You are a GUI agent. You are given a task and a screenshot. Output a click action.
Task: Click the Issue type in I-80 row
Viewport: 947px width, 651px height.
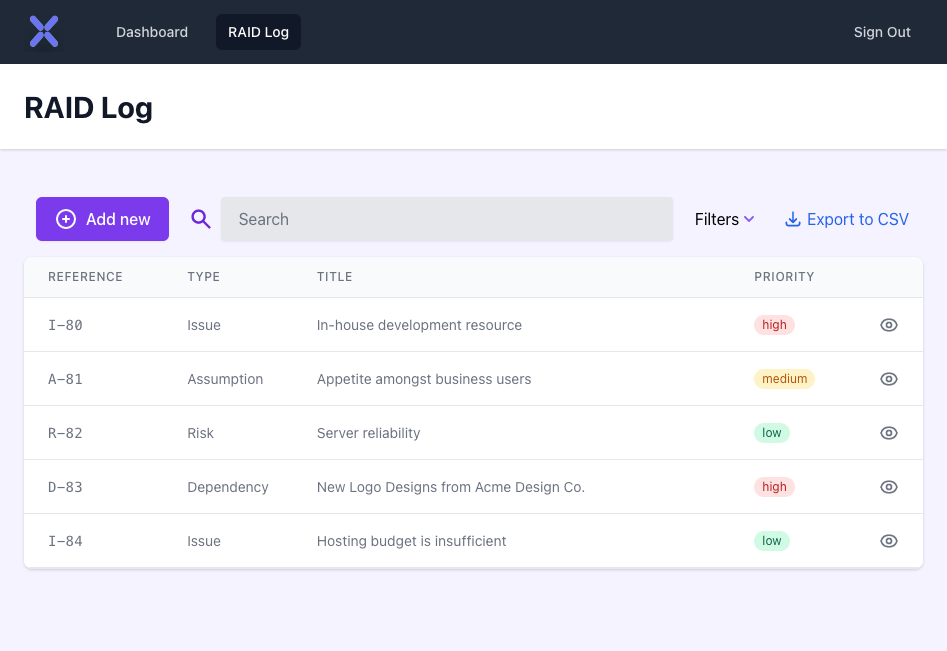(x=204, y=325)
